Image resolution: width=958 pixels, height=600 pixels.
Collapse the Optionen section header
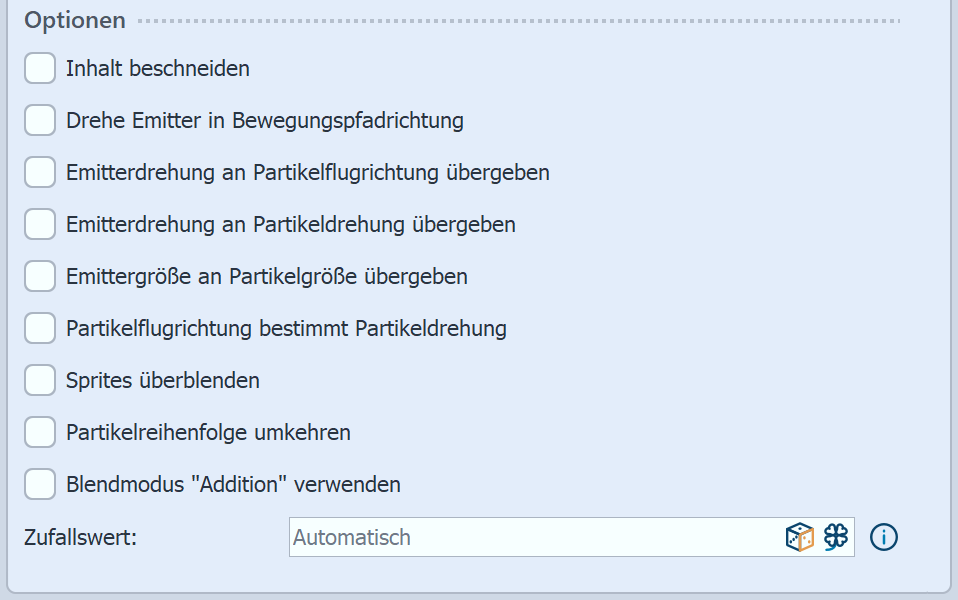tap(74, 20)
